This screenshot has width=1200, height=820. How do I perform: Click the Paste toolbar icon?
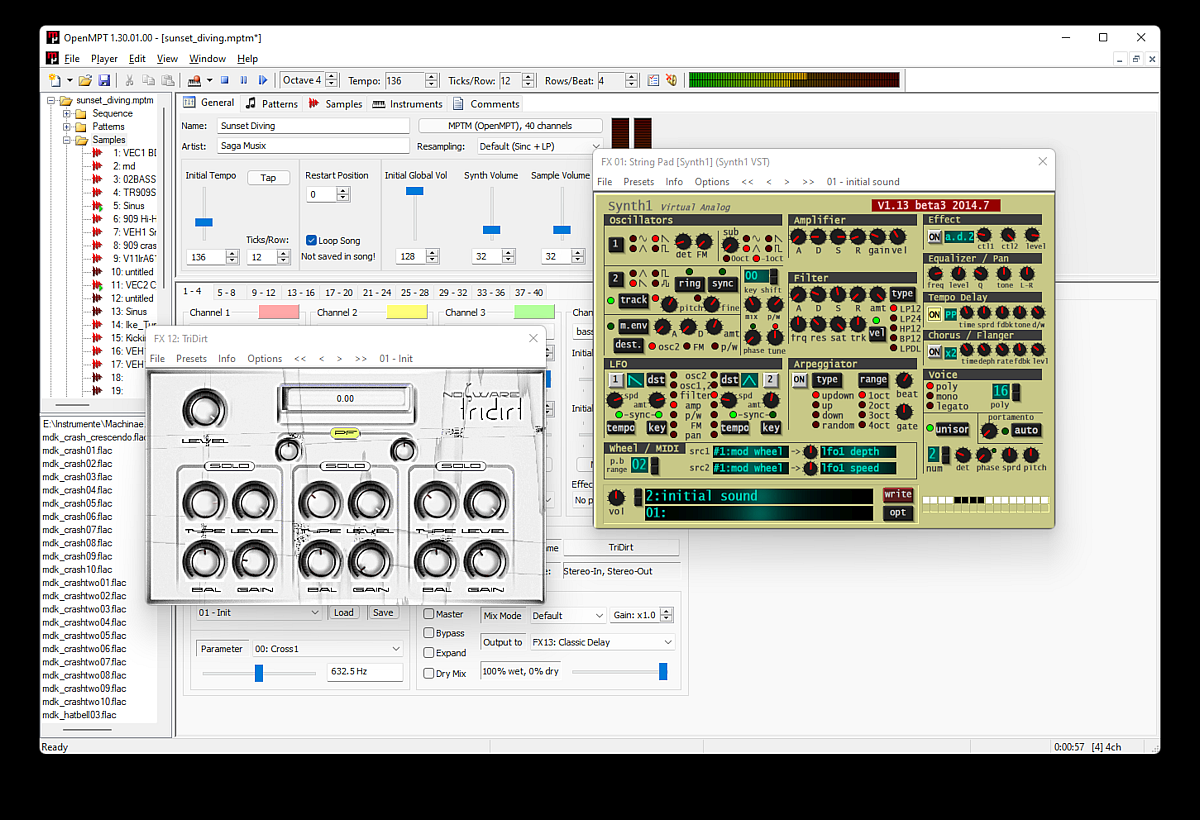coord(166,80)
